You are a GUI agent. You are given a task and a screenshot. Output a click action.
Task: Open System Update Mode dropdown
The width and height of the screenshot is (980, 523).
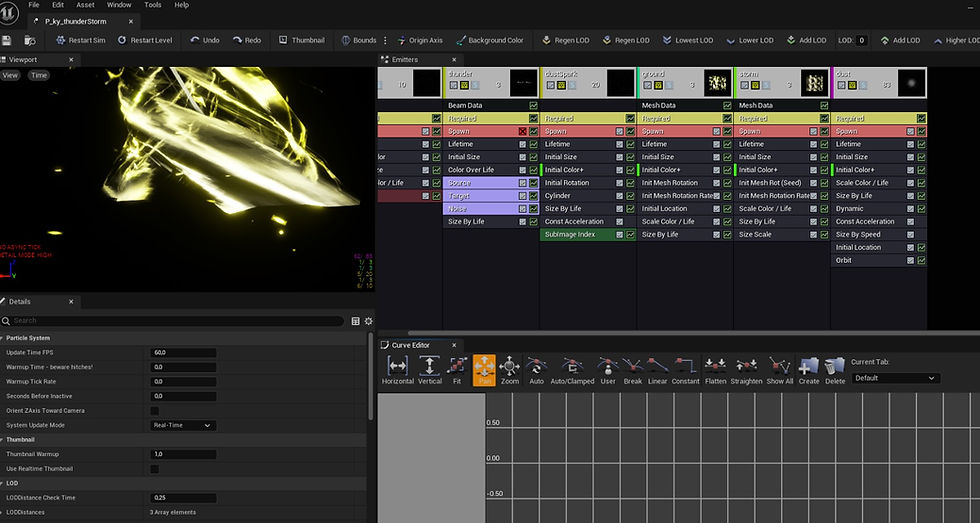tap(183, 425)
